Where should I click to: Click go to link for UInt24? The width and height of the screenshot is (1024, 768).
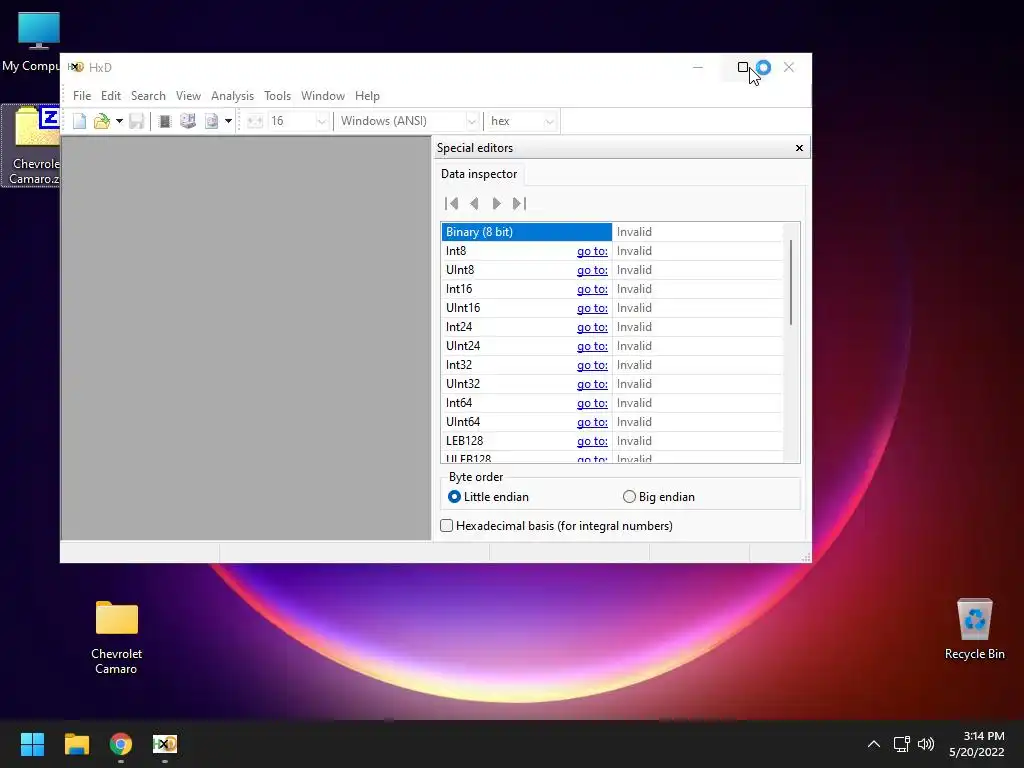pos(592,345)
